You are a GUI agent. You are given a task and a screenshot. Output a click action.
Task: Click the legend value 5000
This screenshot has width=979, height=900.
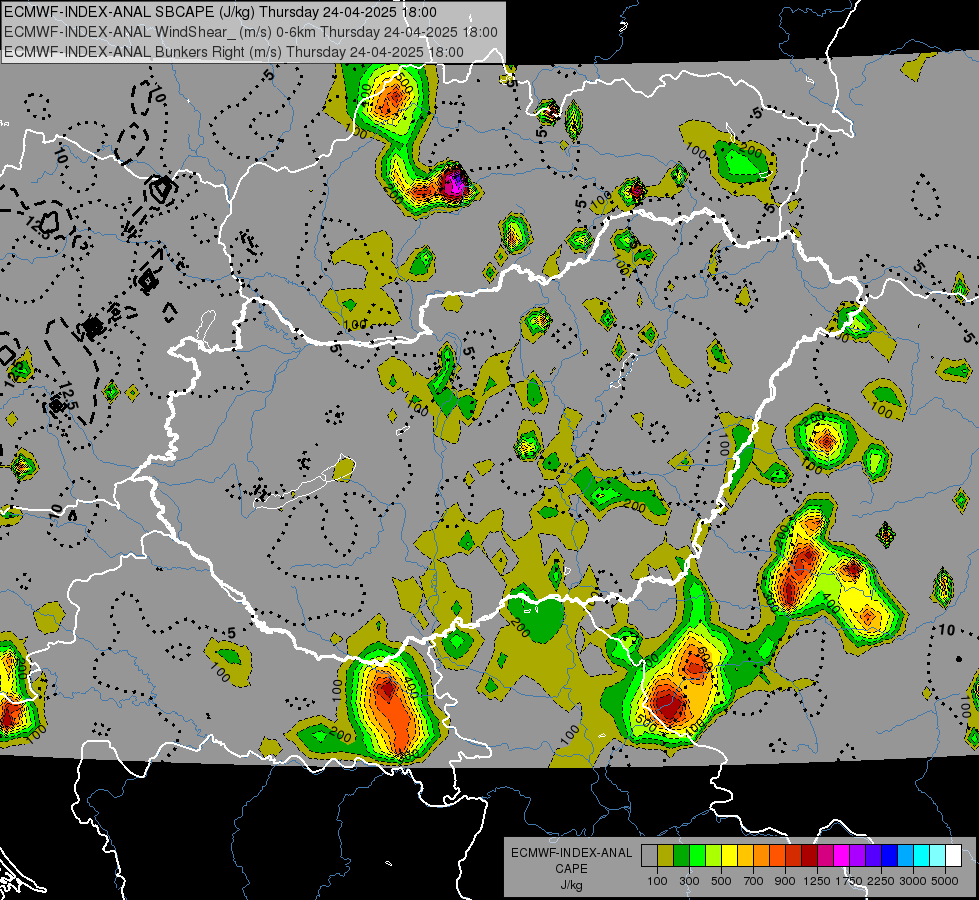pyautogui.click(x=945, y=881)
